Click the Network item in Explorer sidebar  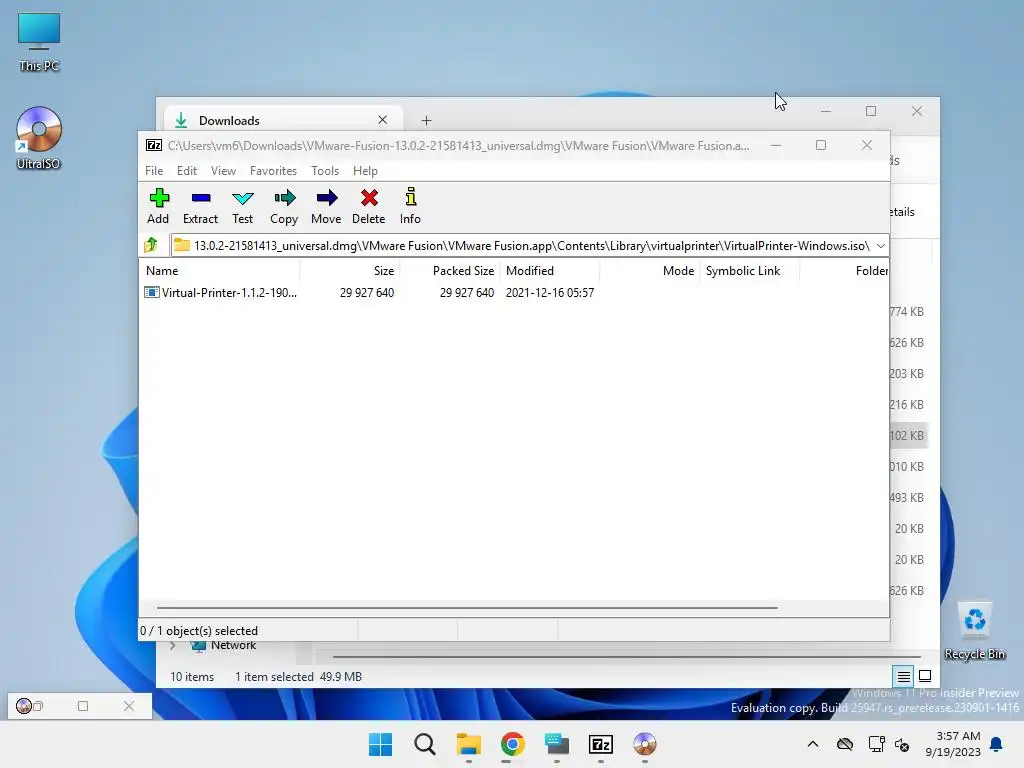tap(233, 645)
